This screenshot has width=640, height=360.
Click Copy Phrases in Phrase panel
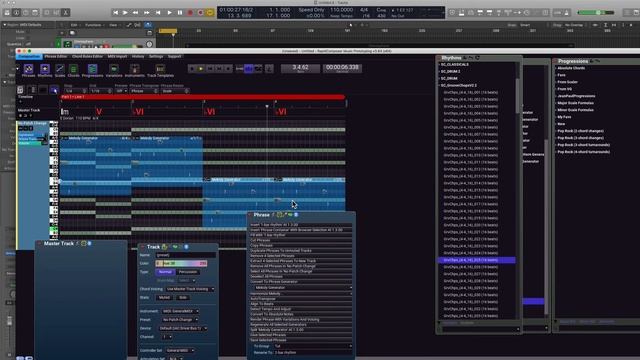click(x=301, y=246)
